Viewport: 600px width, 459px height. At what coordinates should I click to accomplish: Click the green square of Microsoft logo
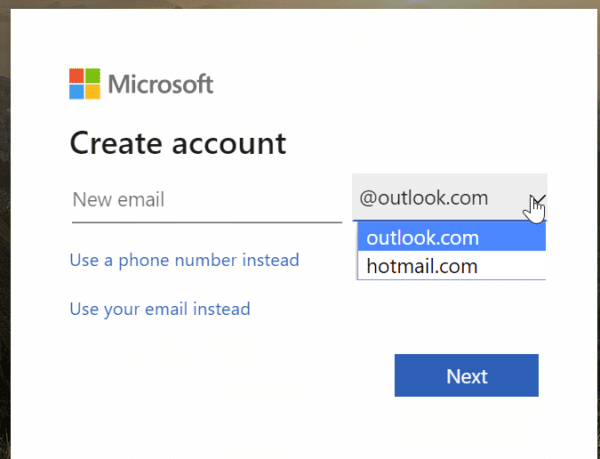coord(91,76)
